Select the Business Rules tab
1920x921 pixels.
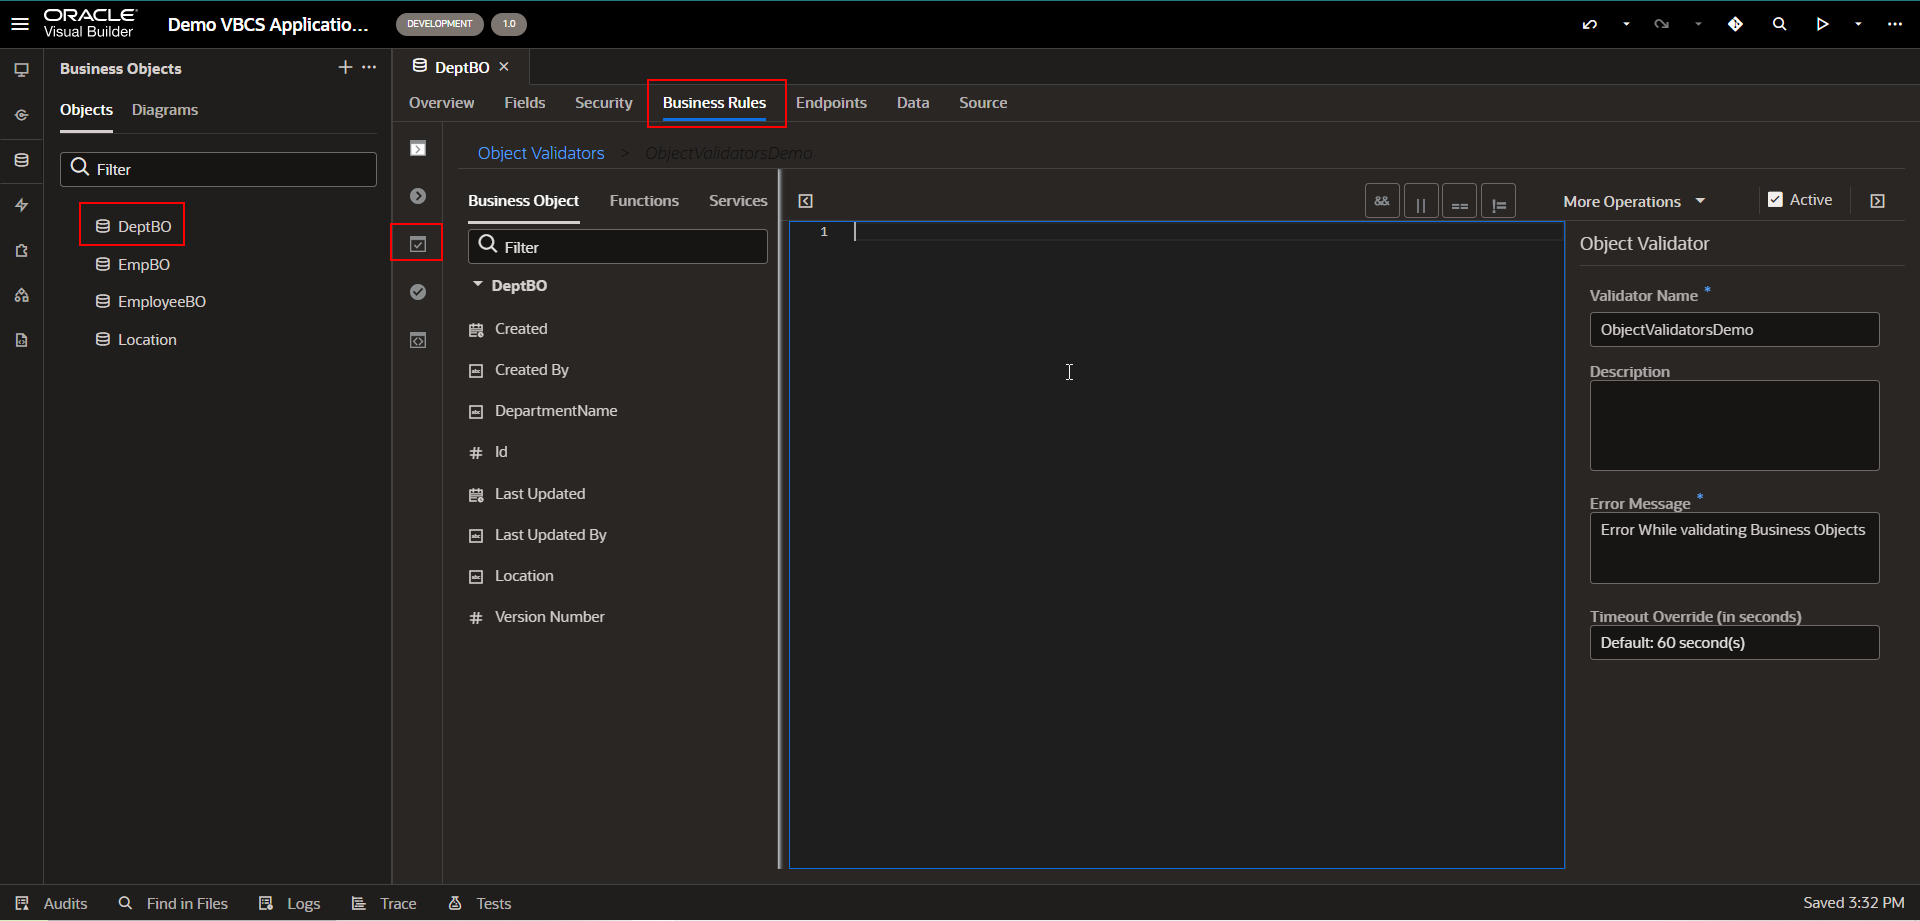click(x=715, y=103)
